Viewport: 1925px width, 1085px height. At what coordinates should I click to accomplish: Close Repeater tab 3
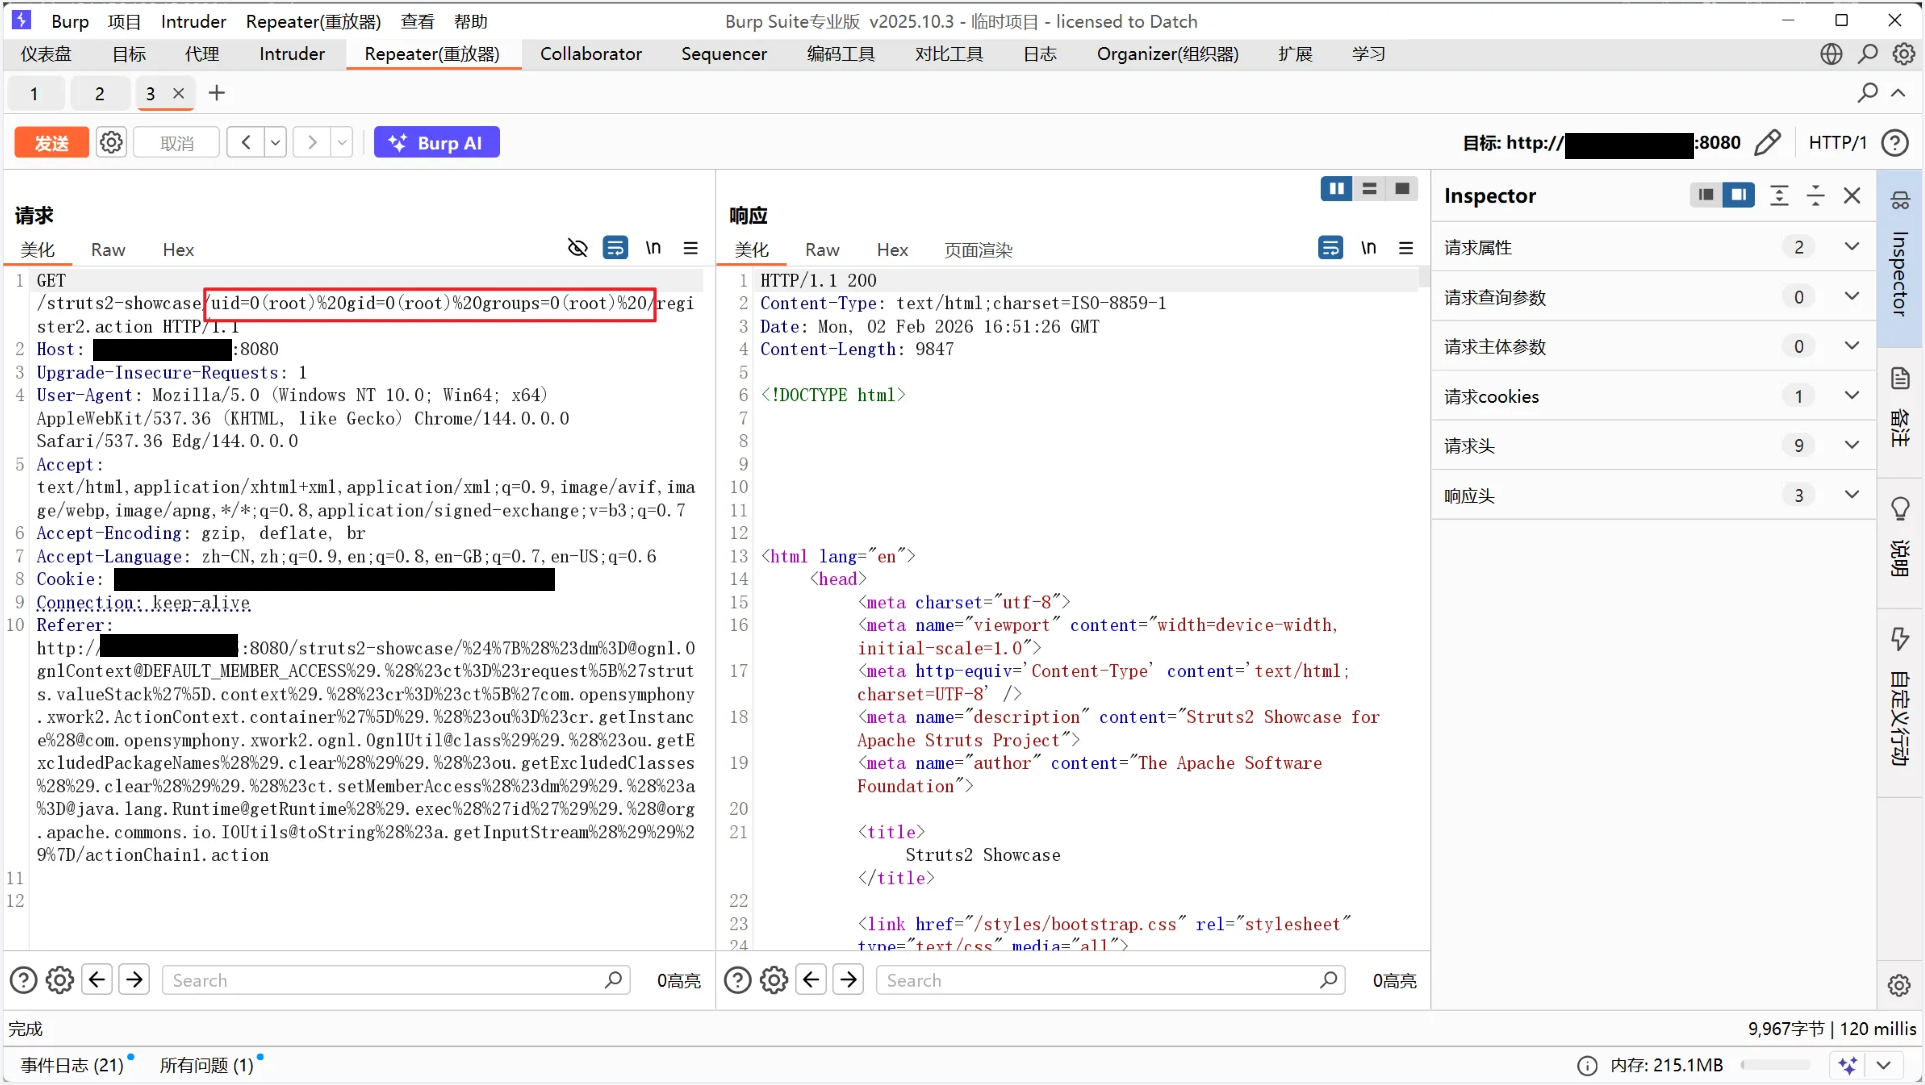(x=179, y=93)
